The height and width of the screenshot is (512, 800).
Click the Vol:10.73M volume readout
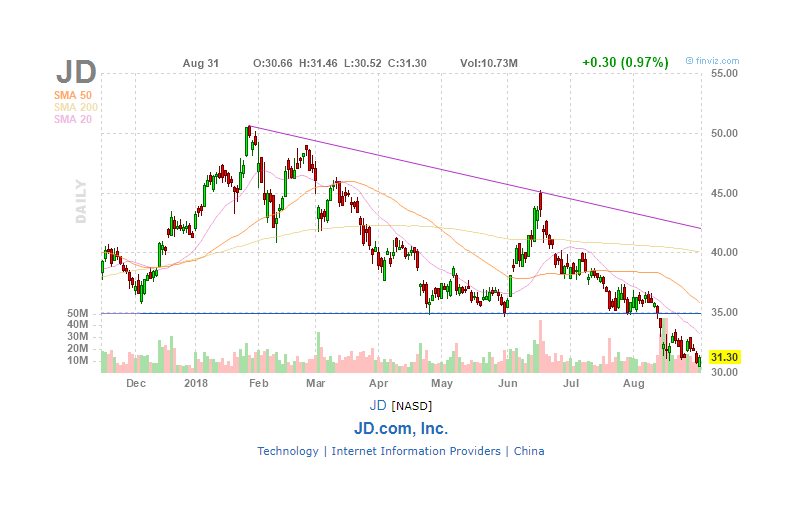(x=489, y=63)
